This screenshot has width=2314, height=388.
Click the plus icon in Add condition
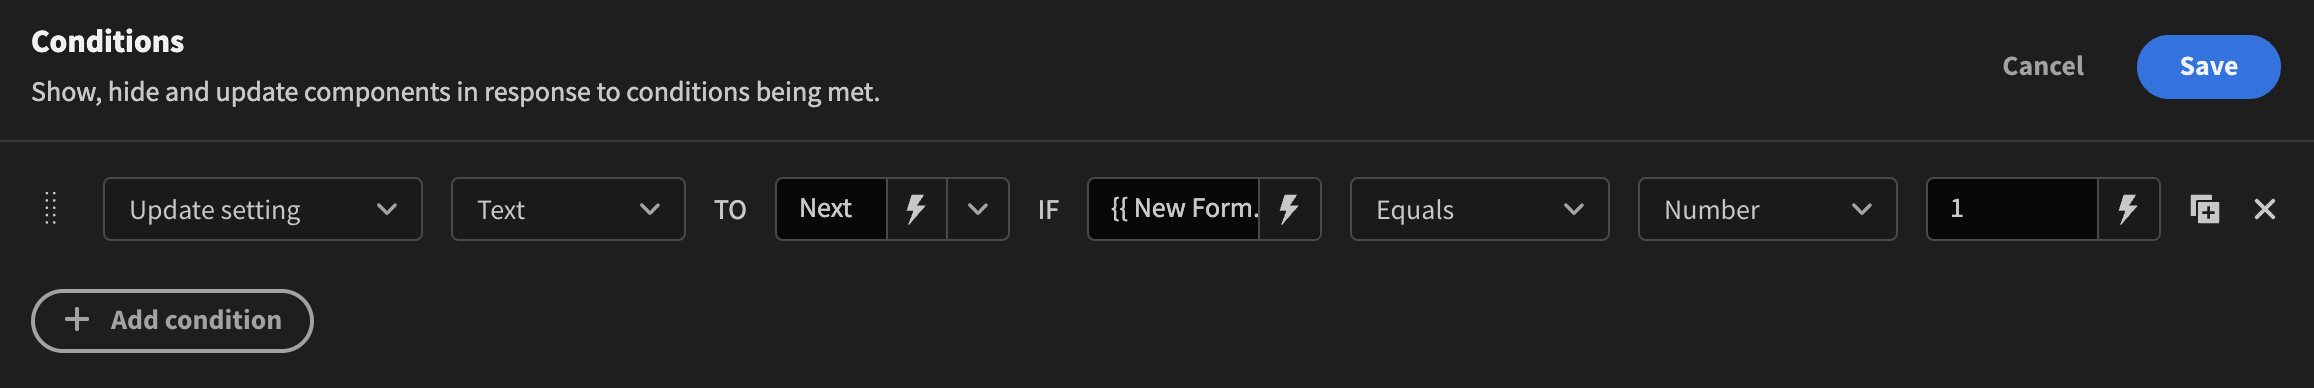[77, 319]
